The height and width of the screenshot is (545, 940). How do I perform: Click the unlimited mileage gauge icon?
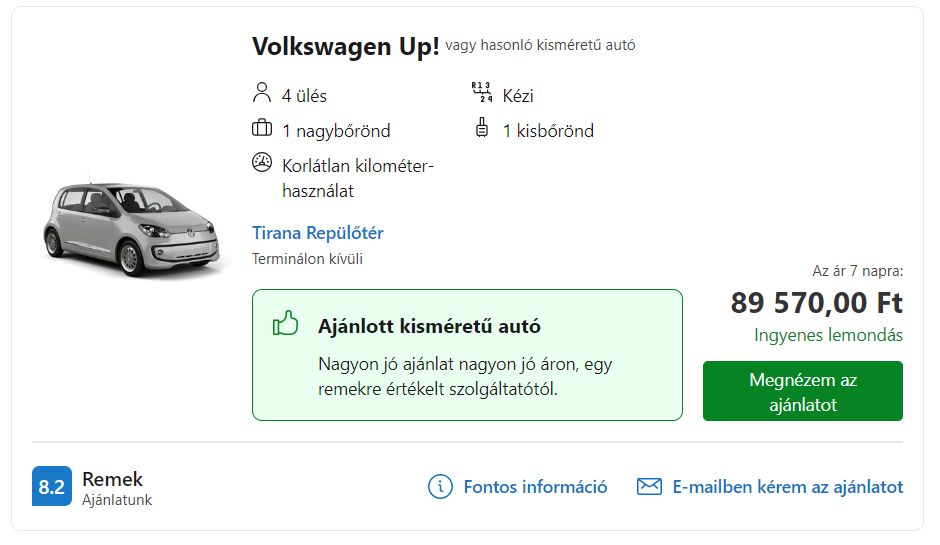[262, 162]
